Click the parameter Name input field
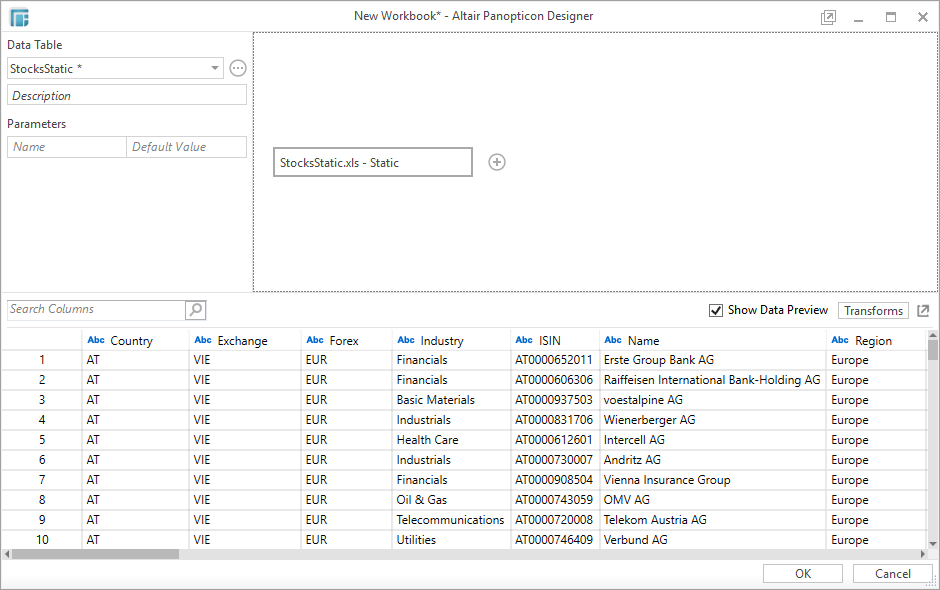Viewport: 940px width, 590px height. click(67, 147)
